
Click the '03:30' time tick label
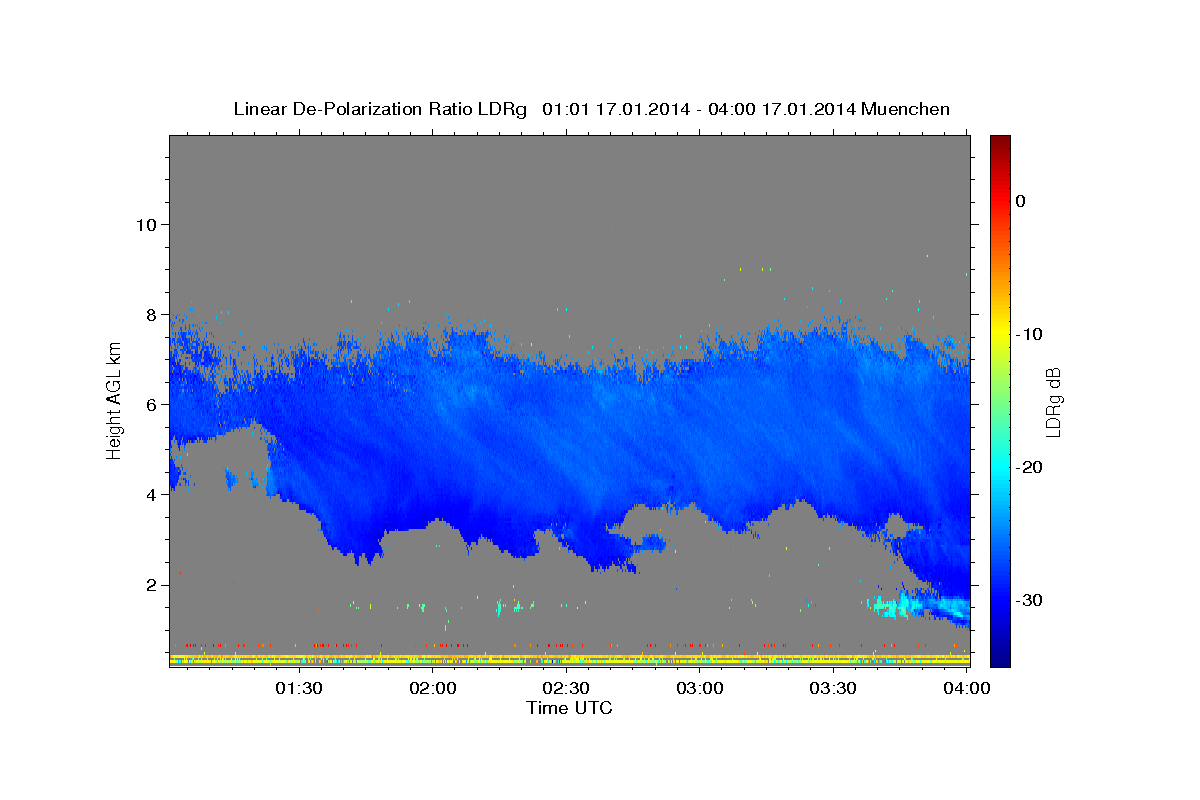[833, 689]
